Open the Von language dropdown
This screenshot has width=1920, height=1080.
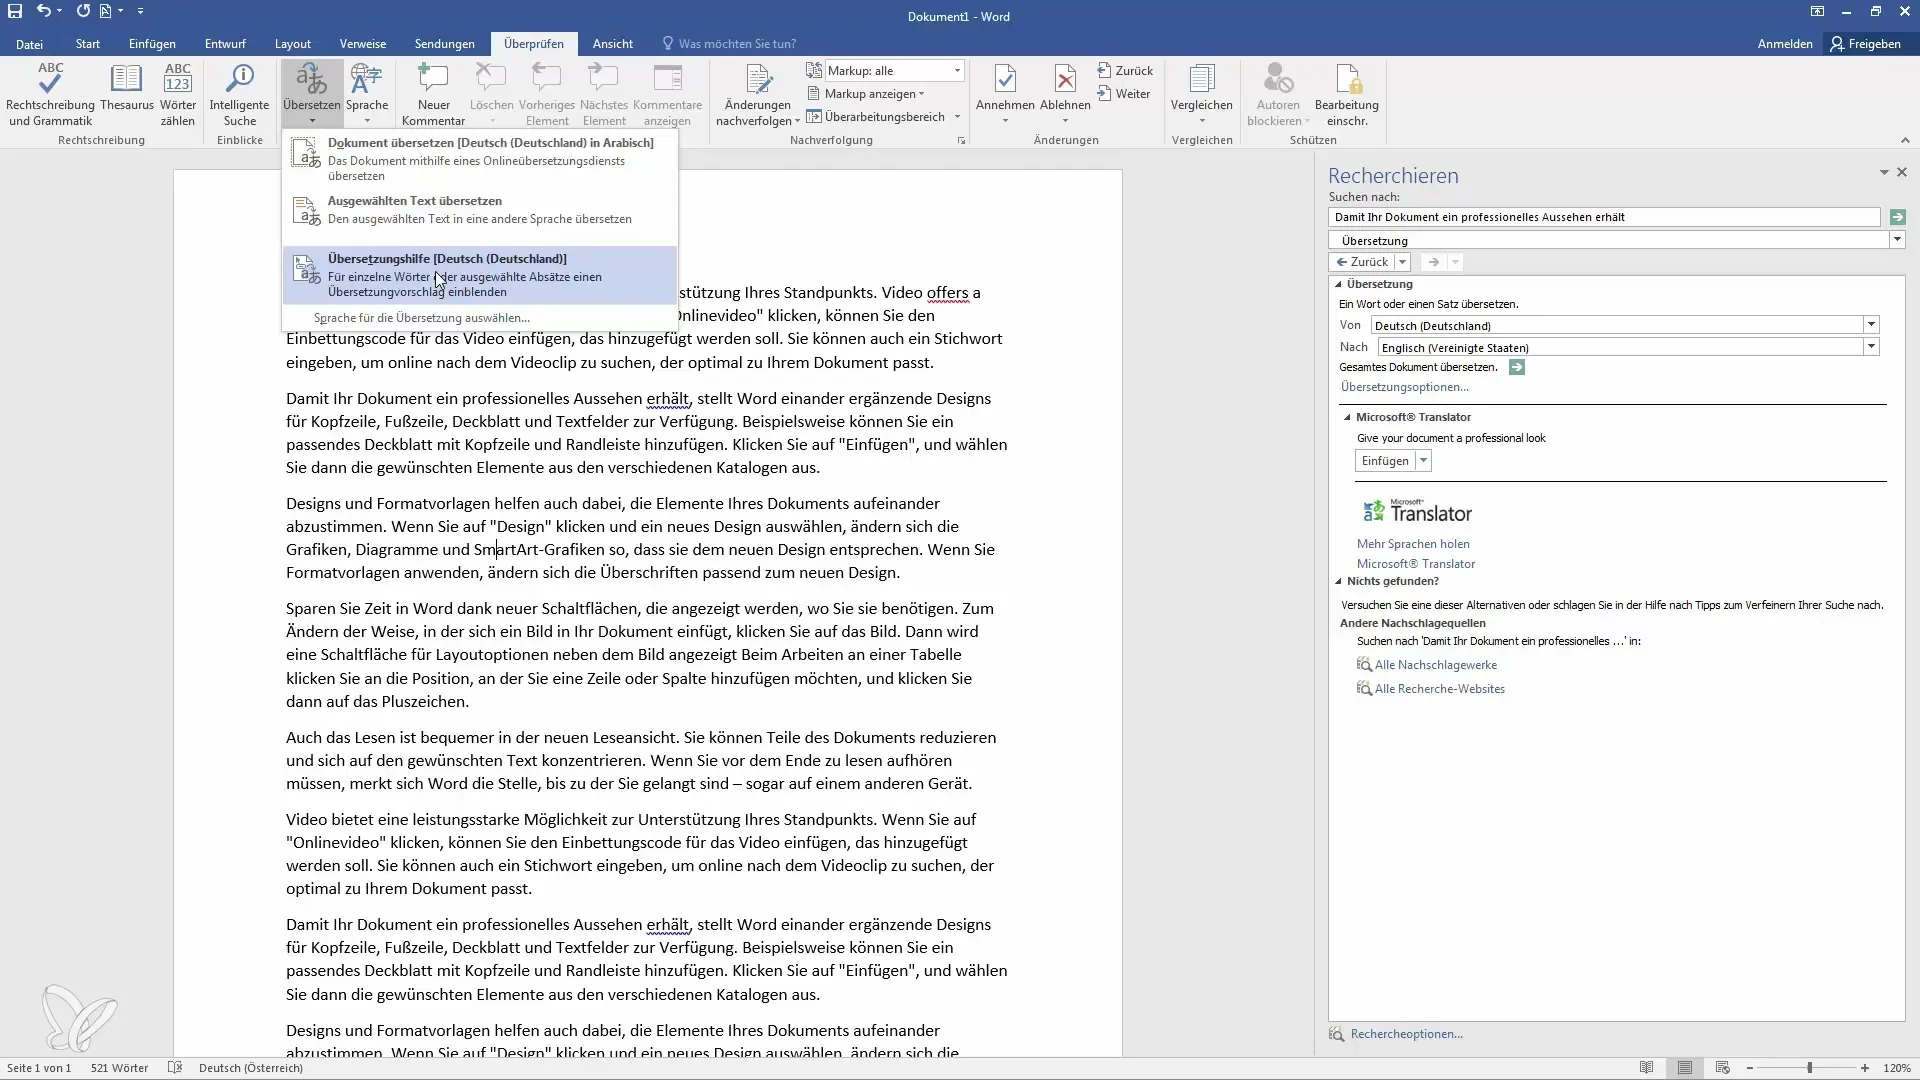pyautogui.click(x=1871, y=325)
